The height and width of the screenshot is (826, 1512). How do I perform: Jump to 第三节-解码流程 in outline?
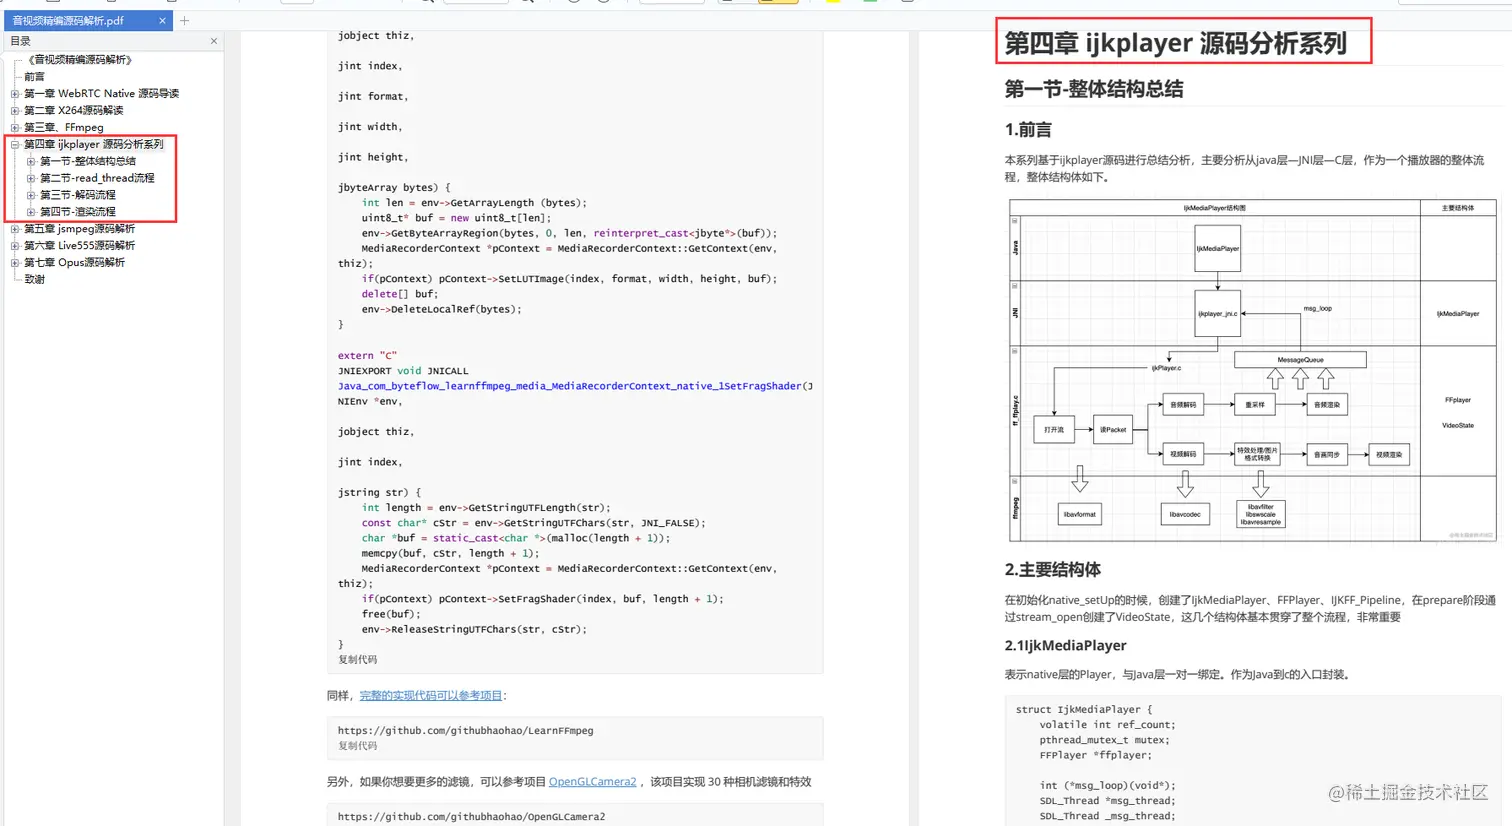(78, 196)
